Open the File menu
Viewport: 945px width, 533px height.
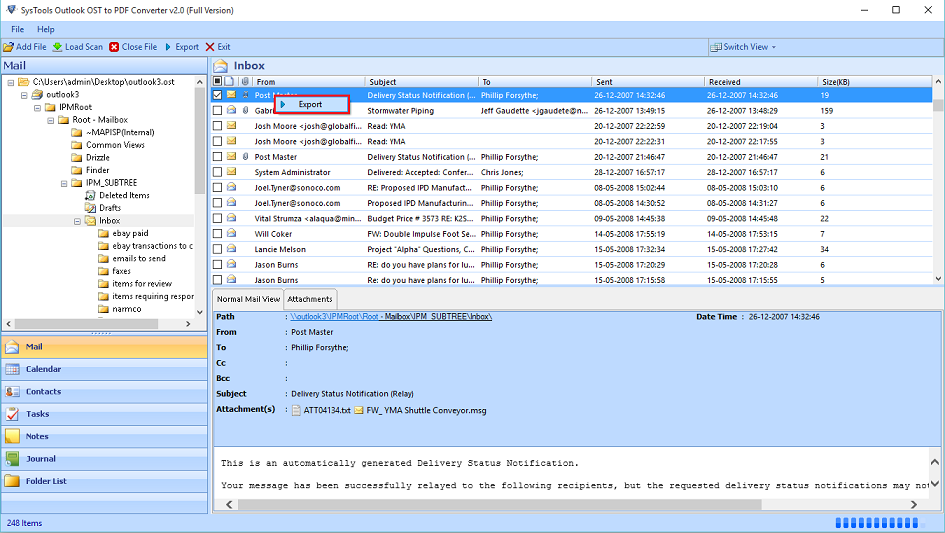(x=17, y=29)
